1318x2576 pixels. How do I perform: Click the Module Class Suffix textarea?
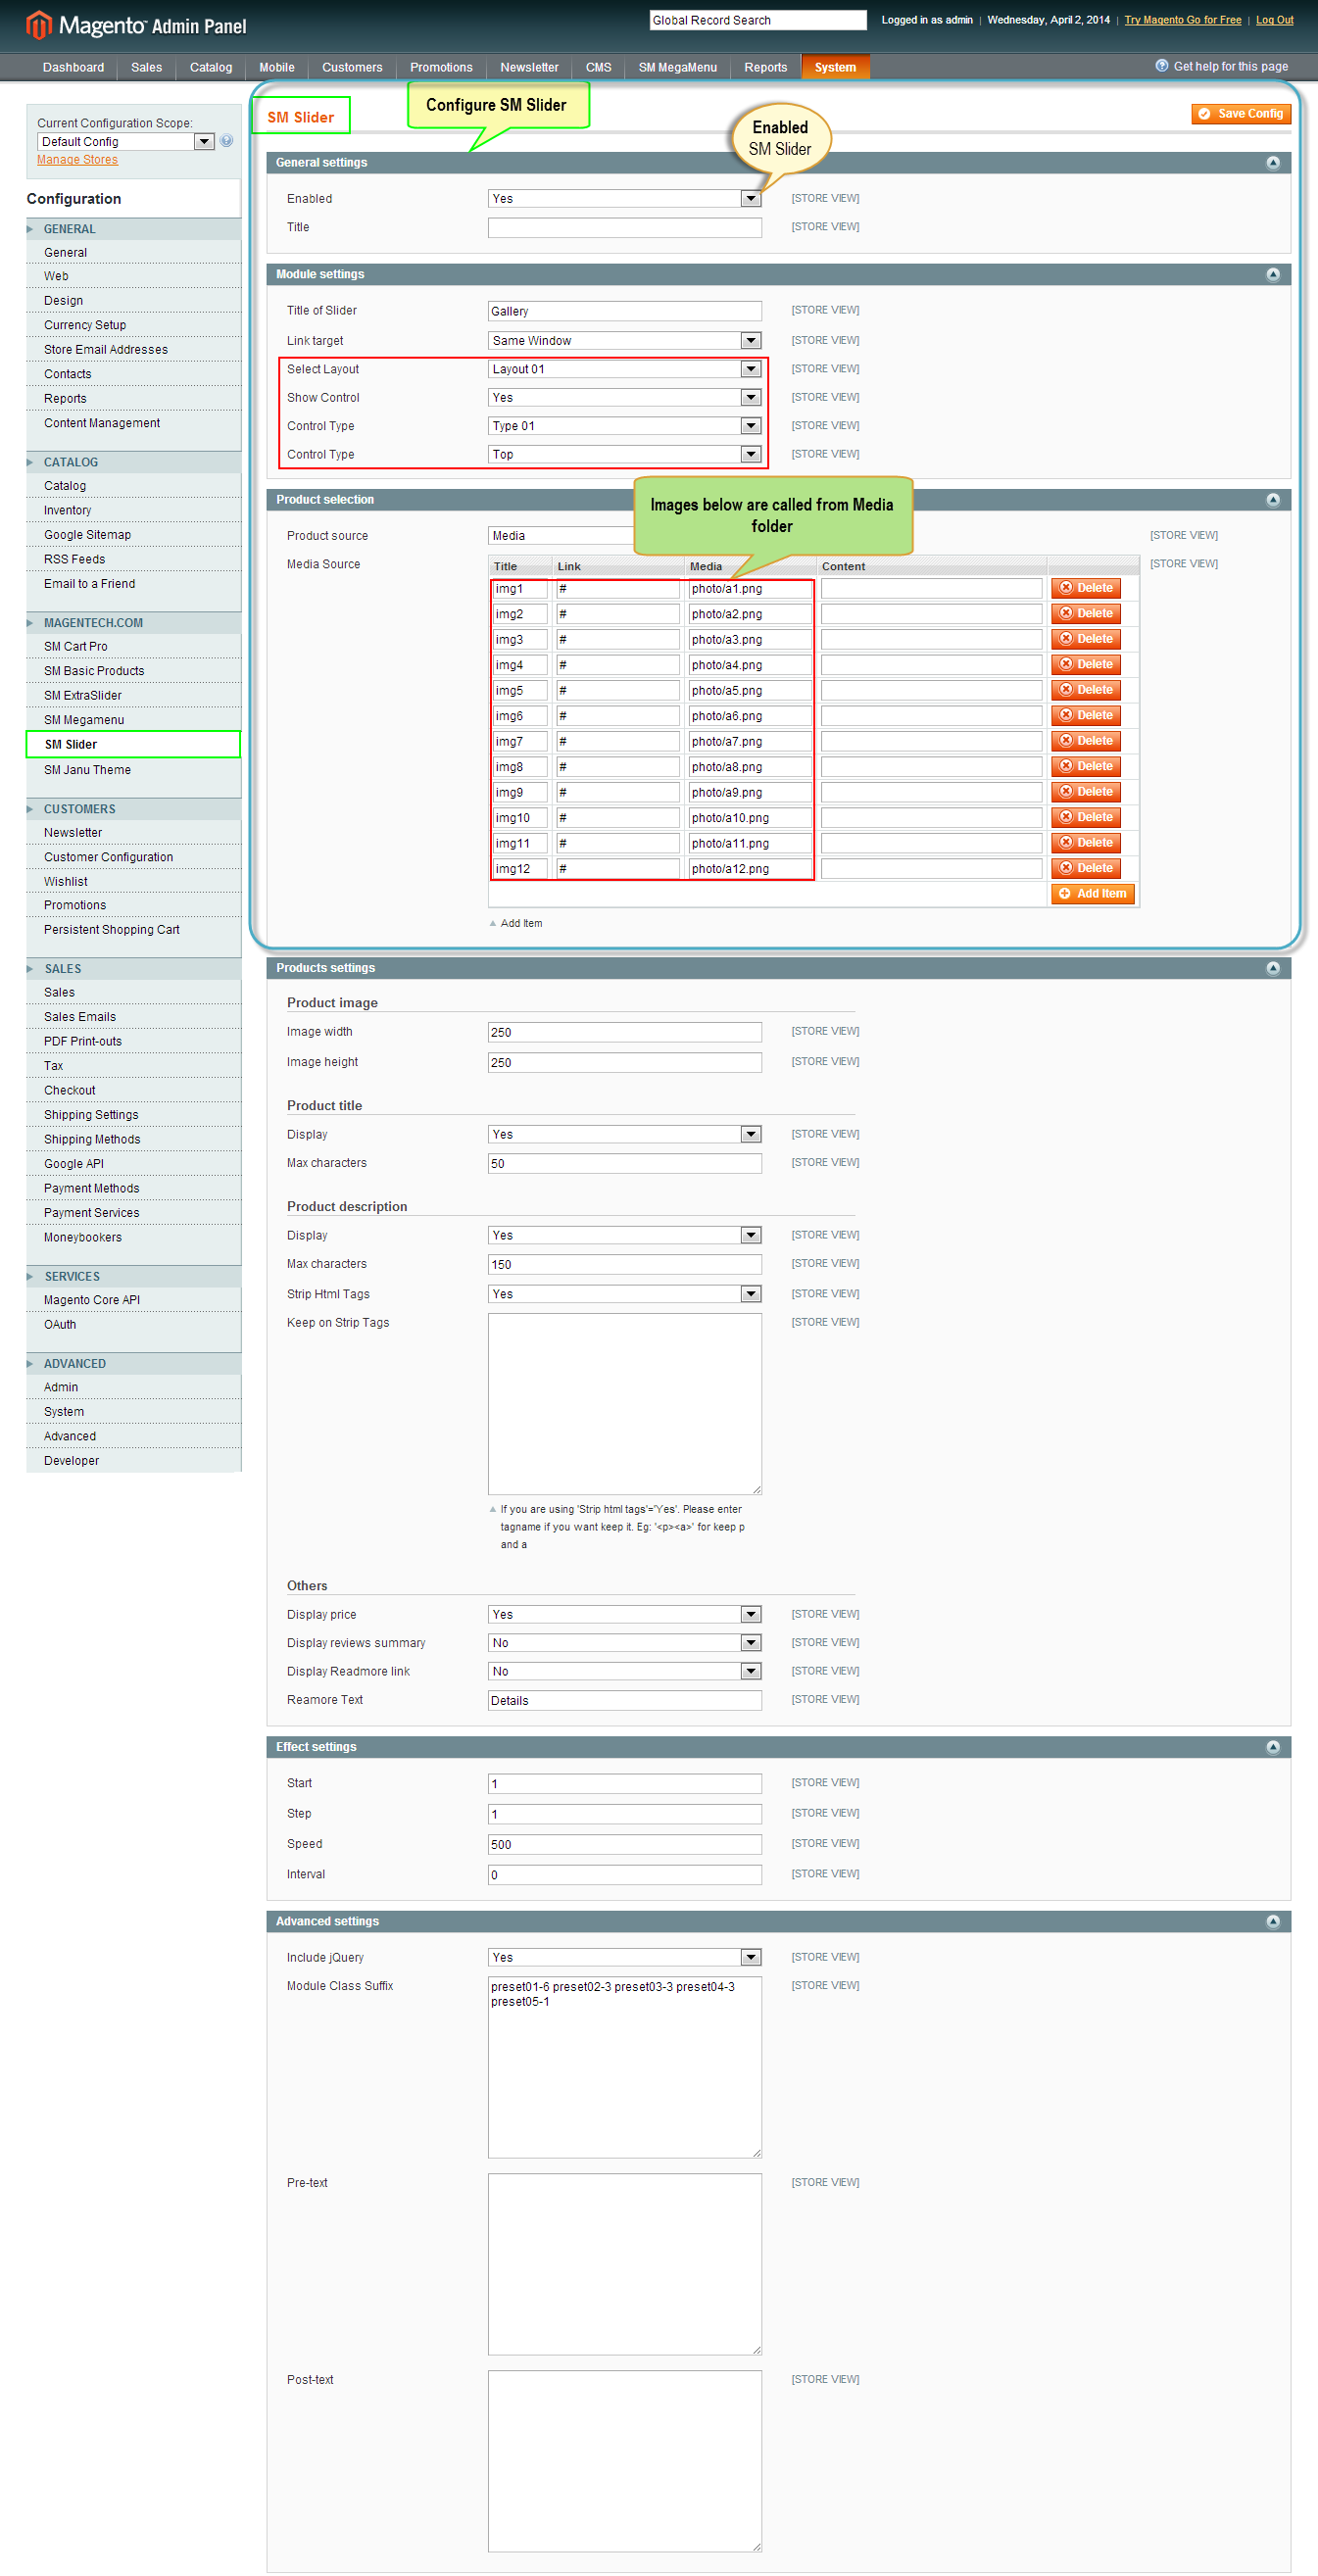625,2067
